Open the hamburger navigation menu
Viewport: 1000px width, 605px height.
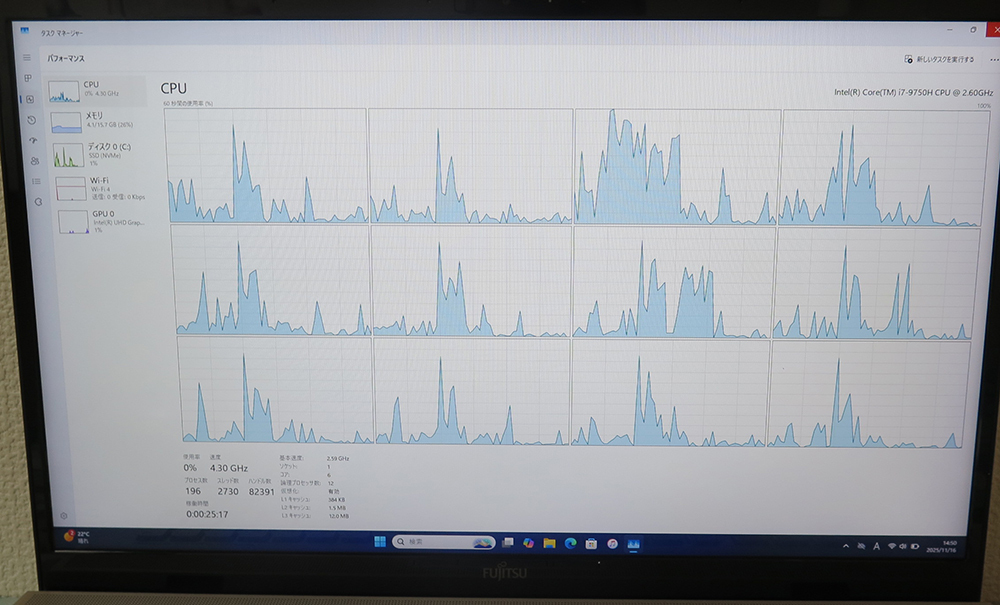27,57
